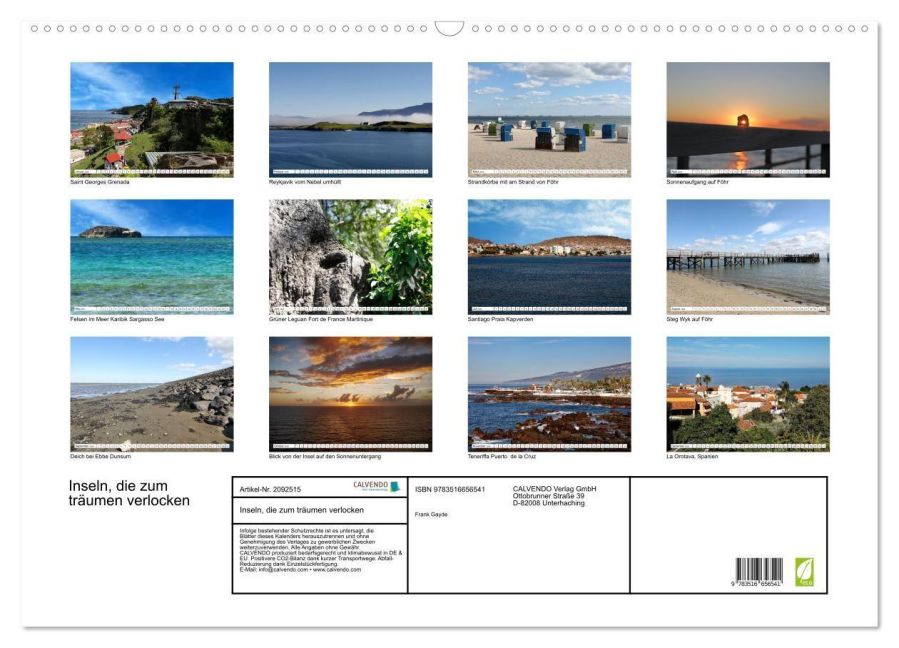Open the Sonnenaufgang auf Föhr sunrise photo

747,119
